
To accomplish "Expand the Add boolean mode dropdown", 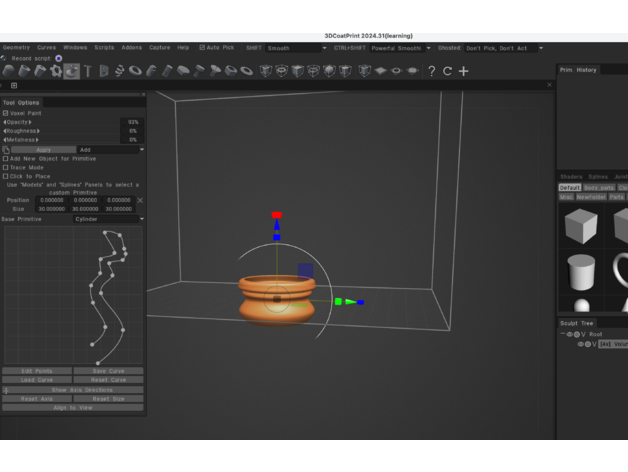I will point(111,150).
